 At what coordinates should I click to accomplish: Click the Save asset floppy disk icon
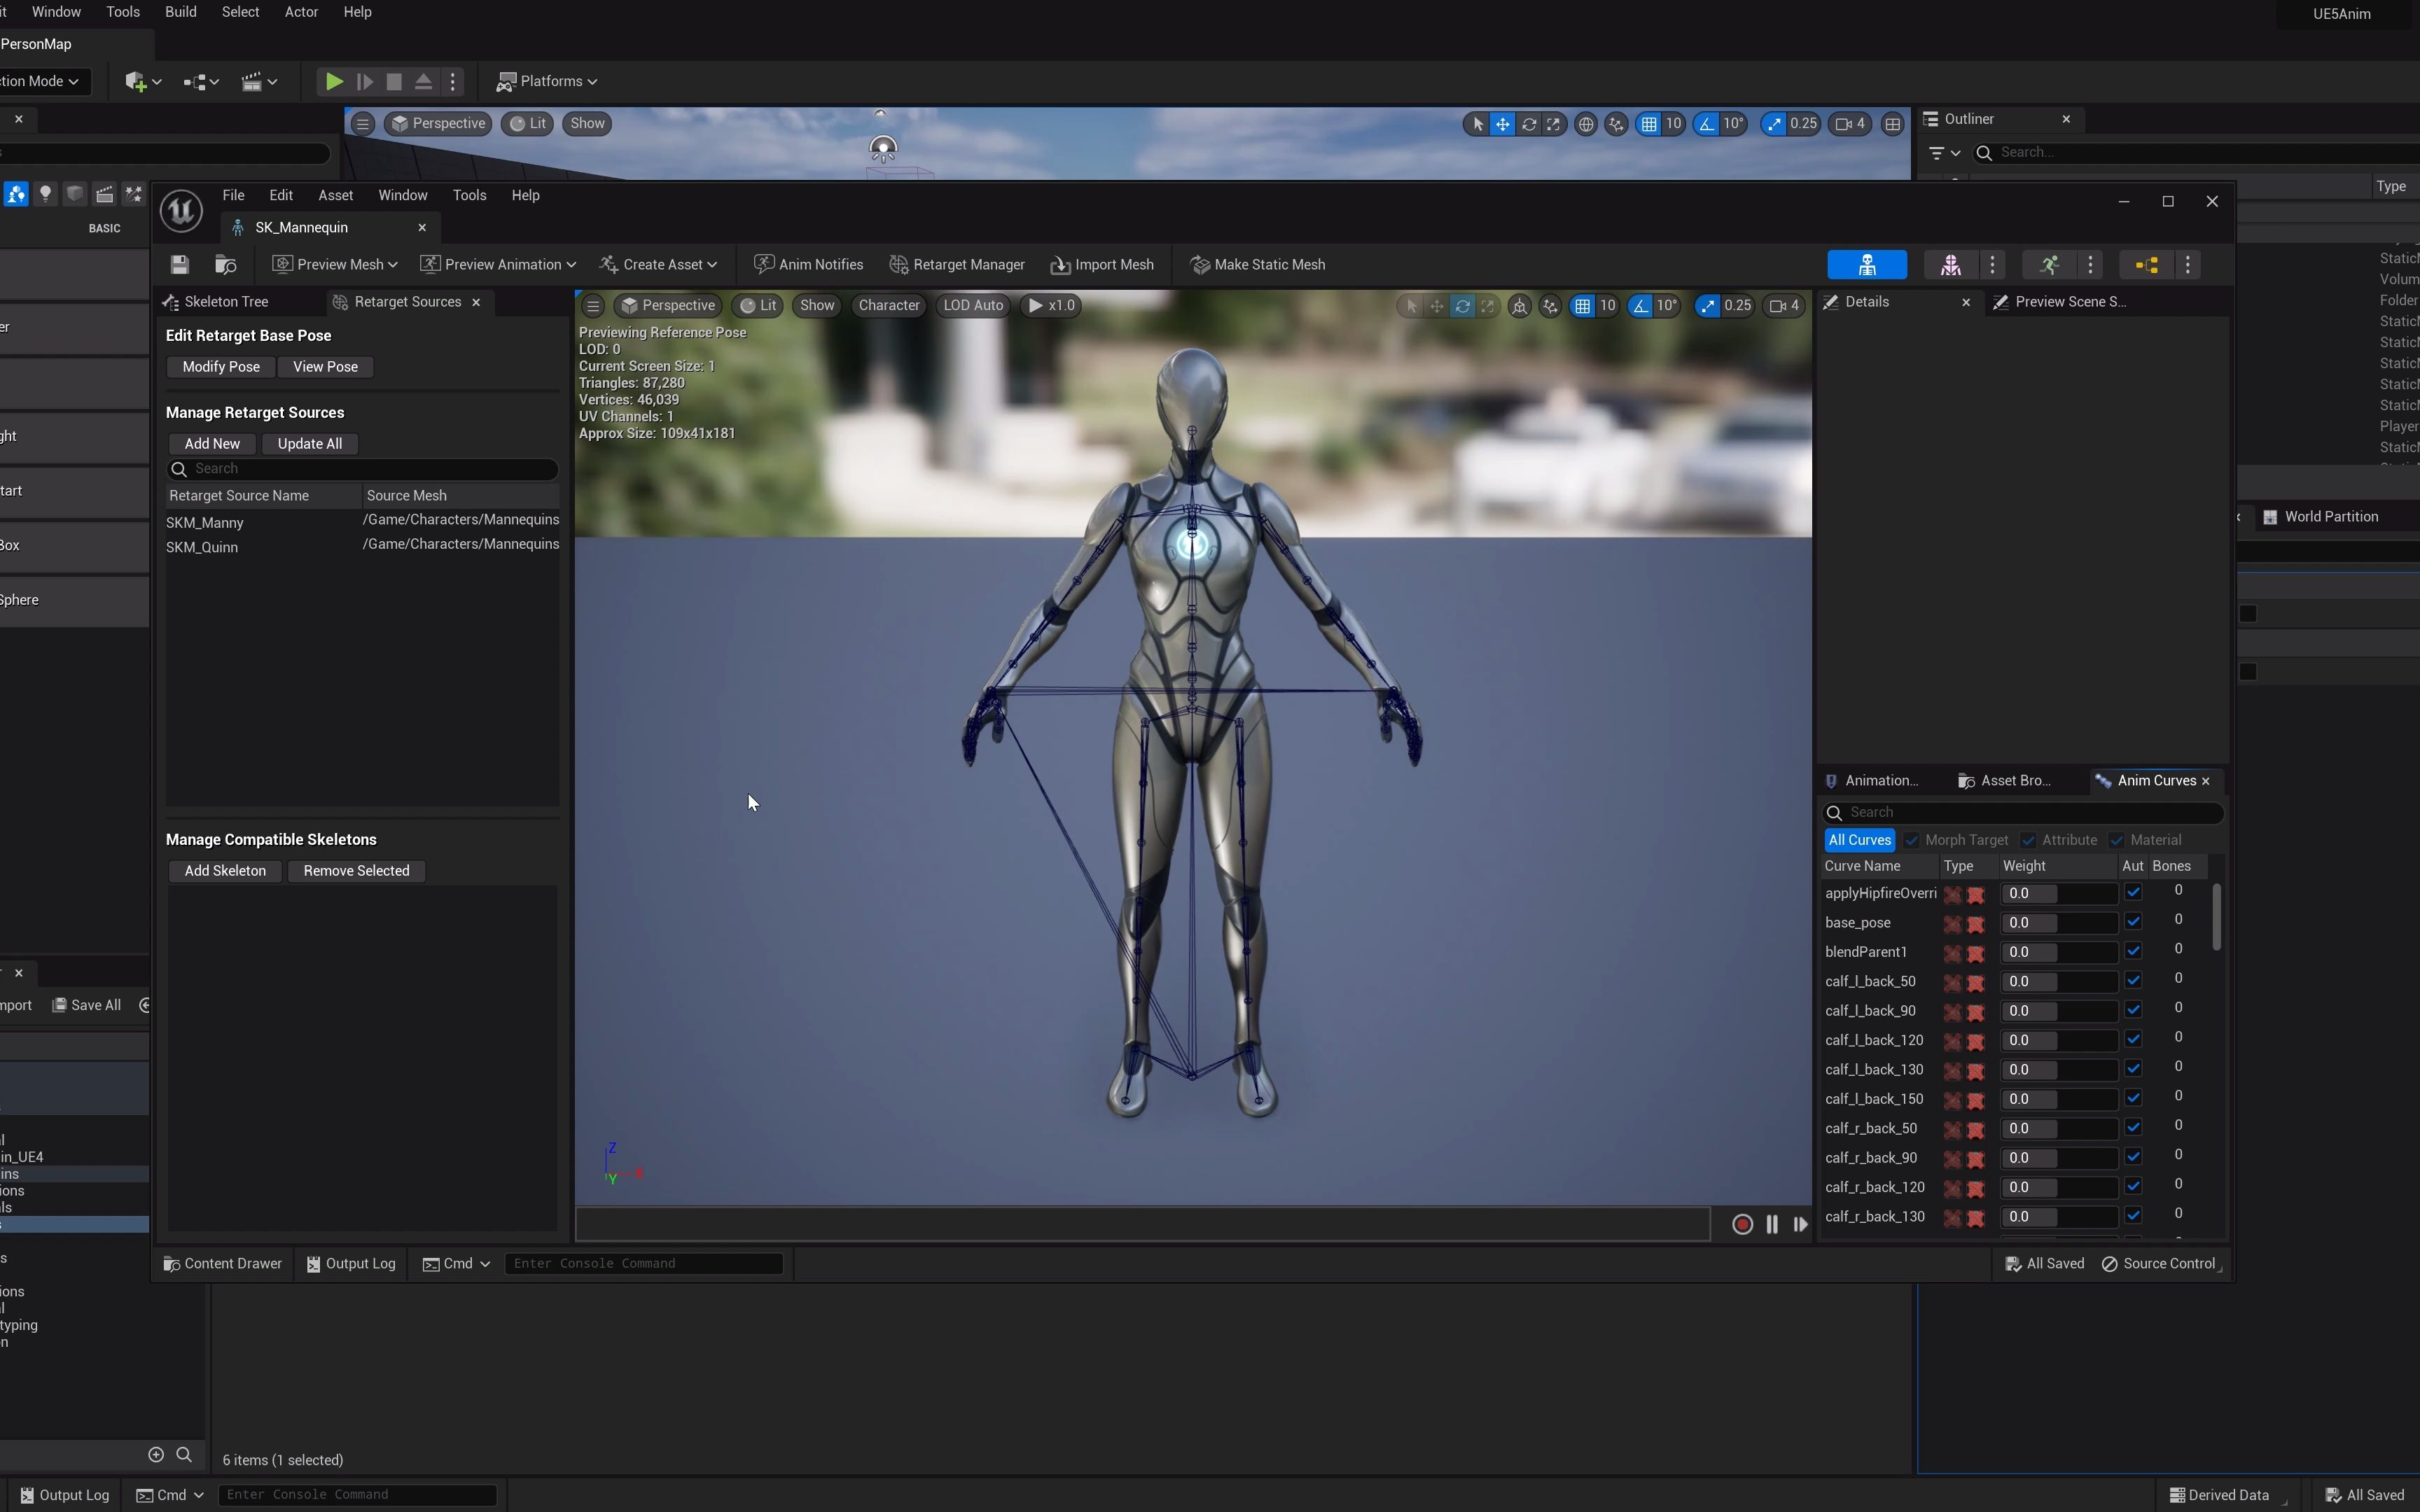click(179, 265)
